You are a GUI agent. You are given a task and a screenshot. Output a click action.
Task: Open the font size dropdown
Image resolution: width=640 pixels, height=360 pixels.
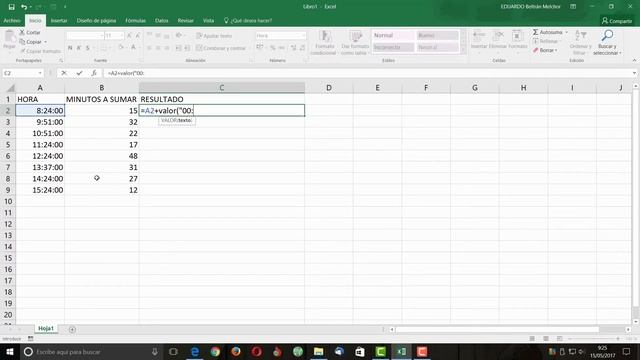click(x=122, y=36)
